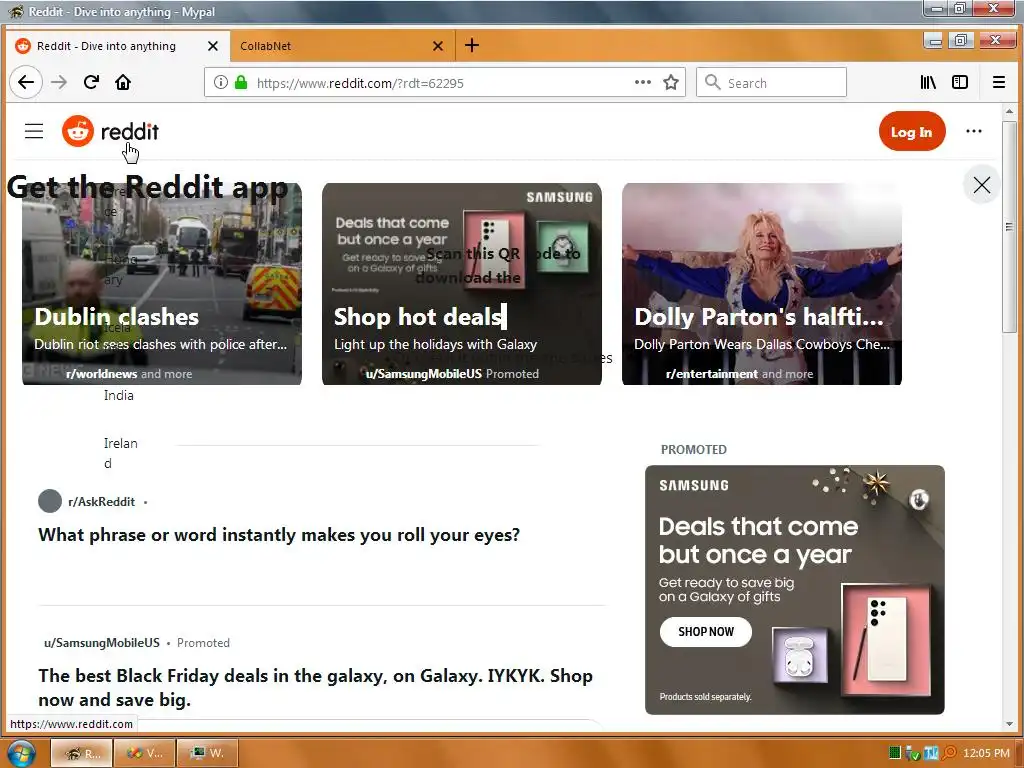Screen dimensions: 1024x768
Task: Click the Samsung Deals that come ad banner
Action: click(x=794, y=589)
